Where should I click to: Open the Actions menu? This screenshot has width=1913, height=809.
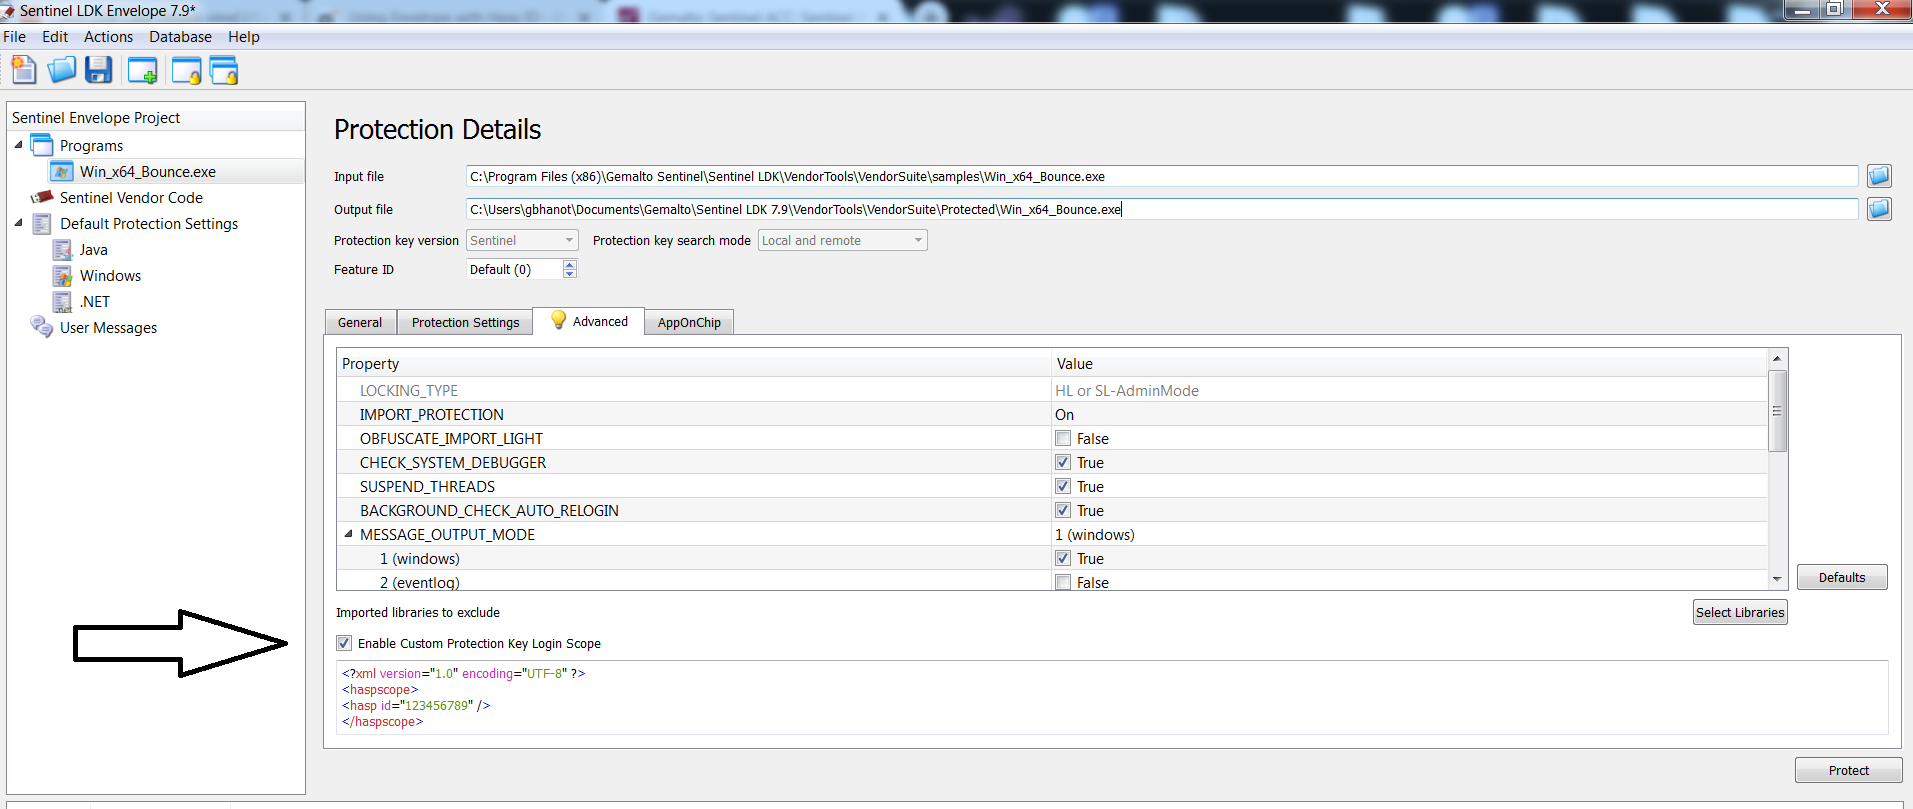[108, 37]
